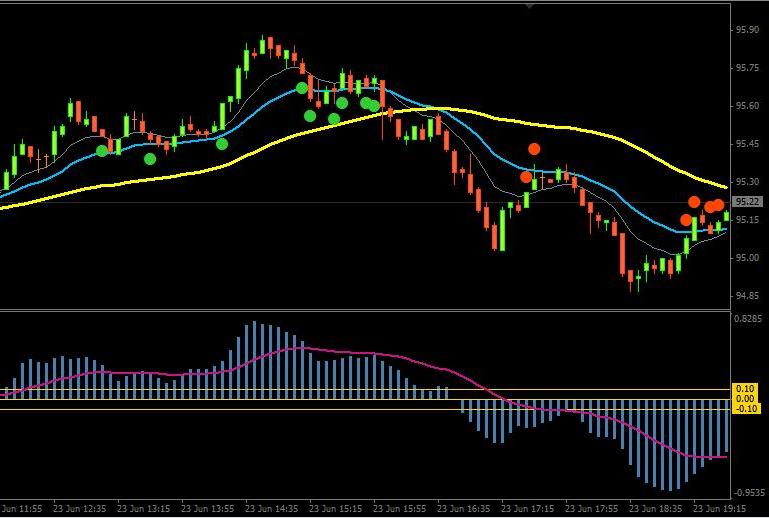Click the 0.8285 indicator maximum label
Screen dimensions: 769x518
pyautogui.click(x=748, y=318)
